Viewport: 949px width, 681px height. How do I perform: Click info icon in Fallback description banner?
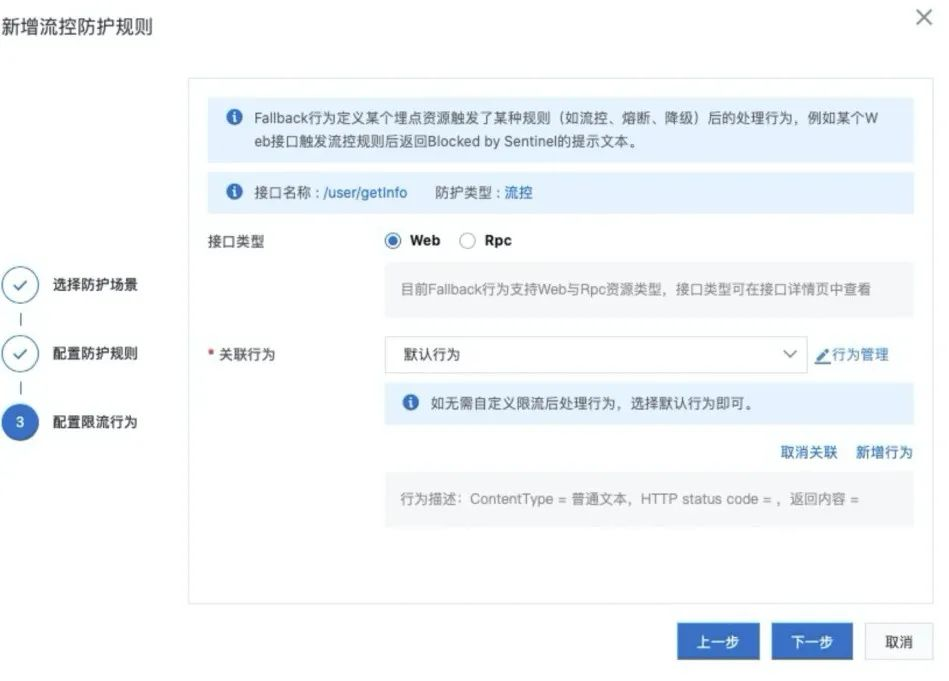coord(234,117)
